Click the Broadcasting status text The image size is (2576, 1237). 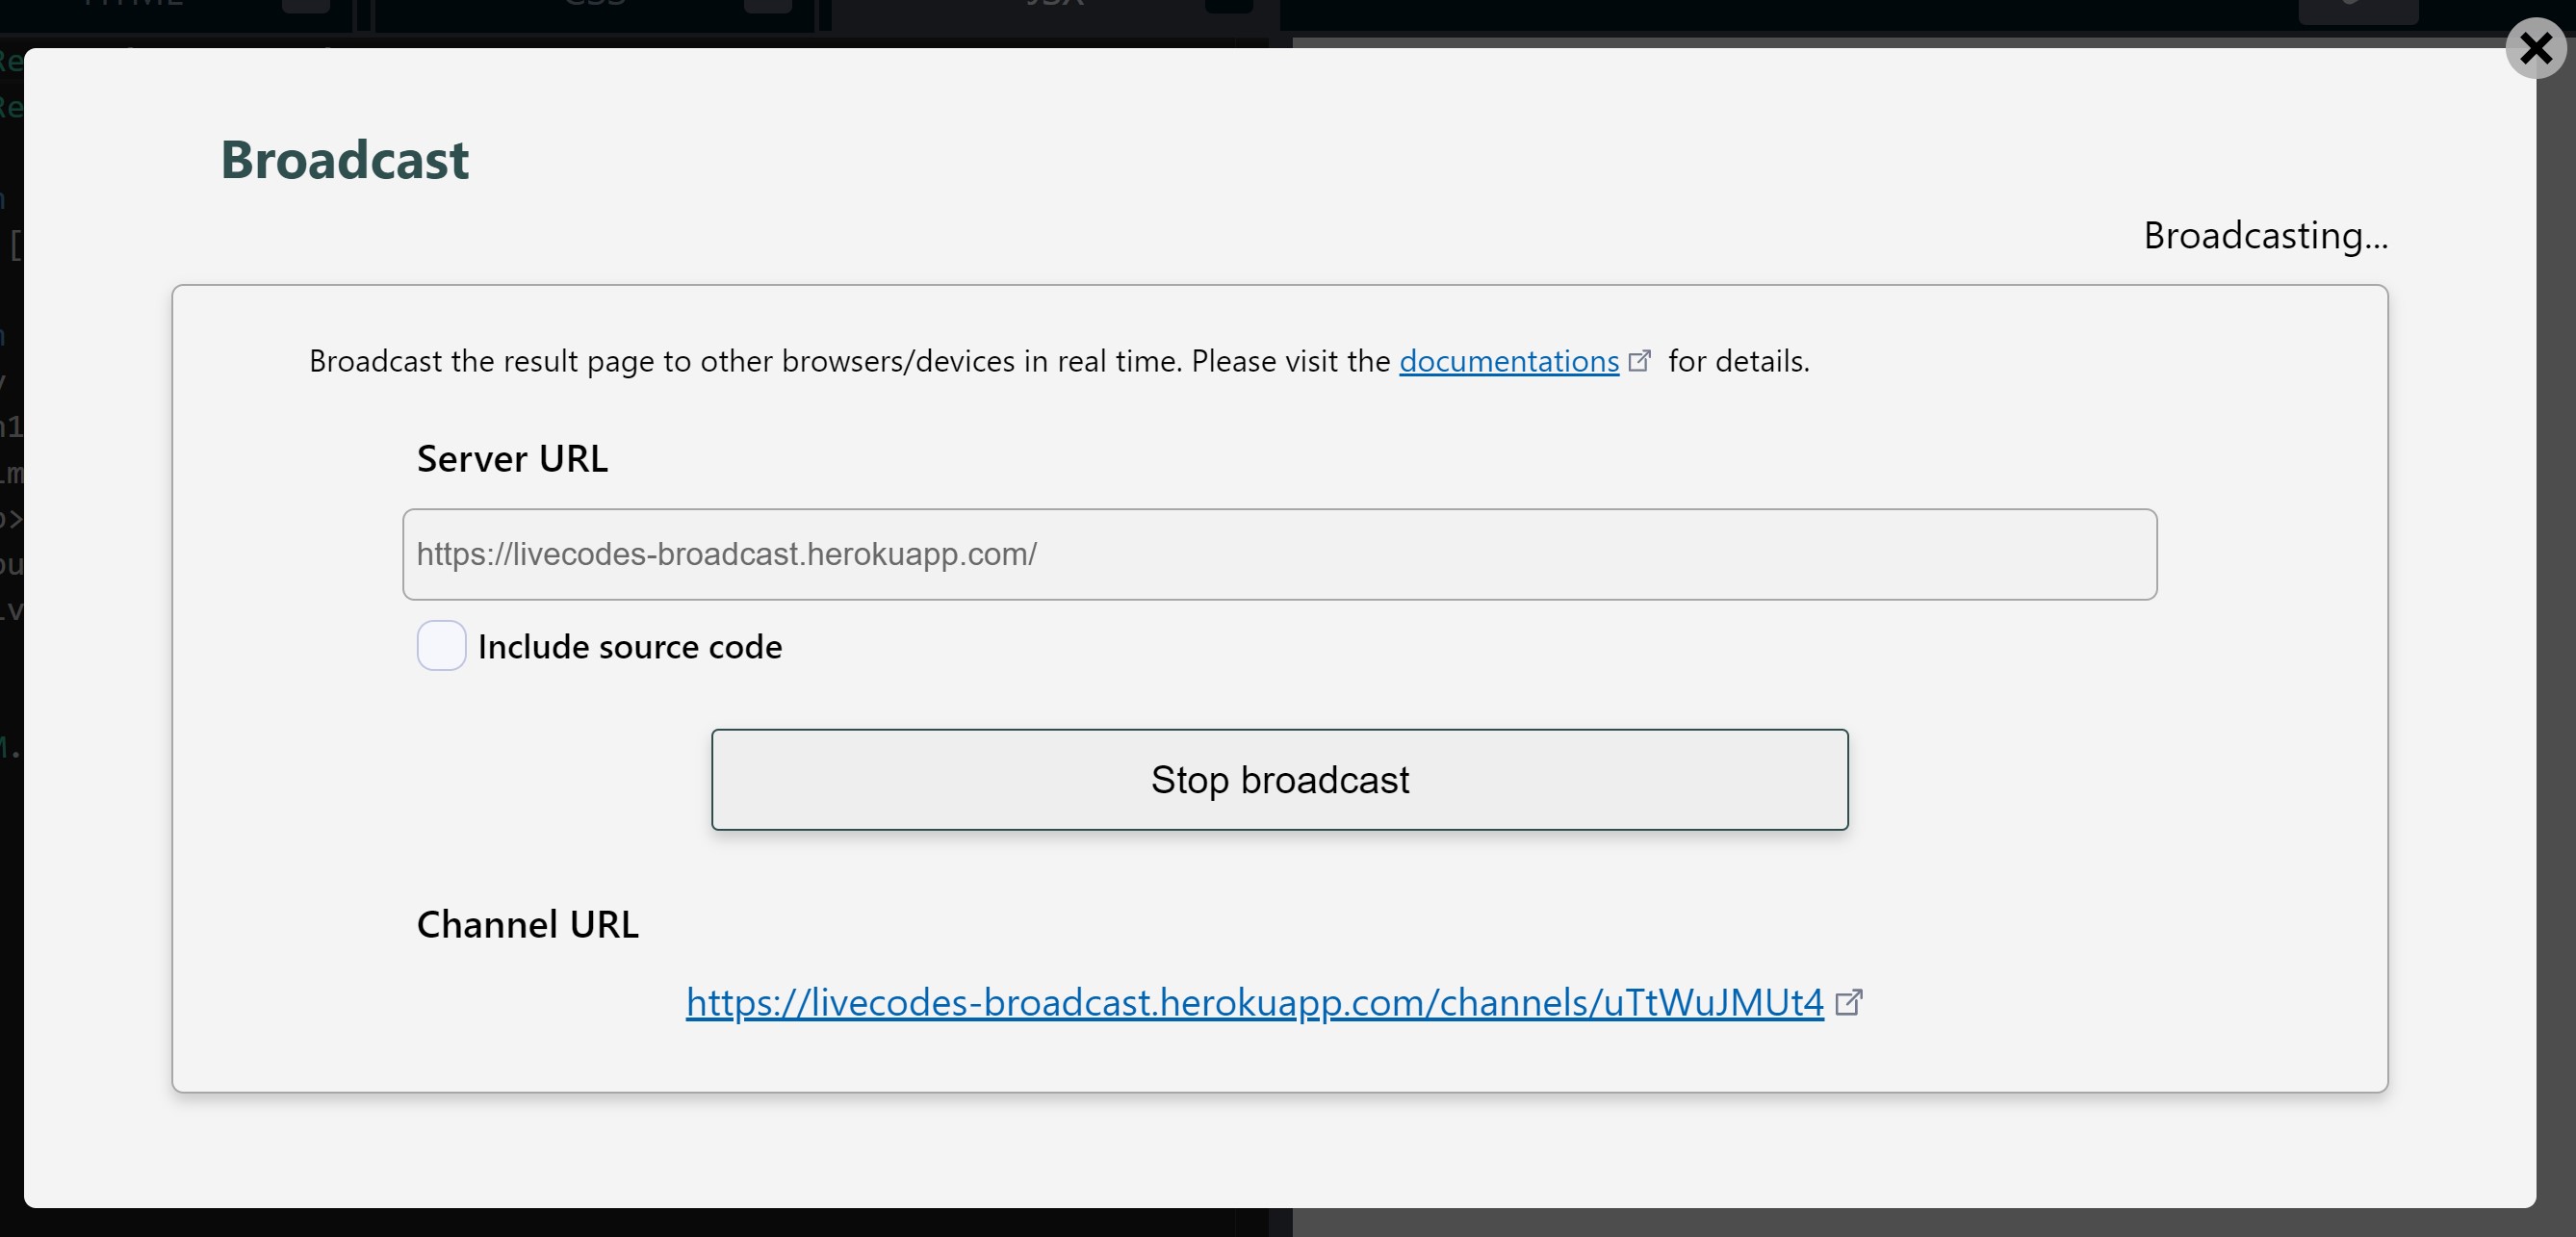(2266, 235)
